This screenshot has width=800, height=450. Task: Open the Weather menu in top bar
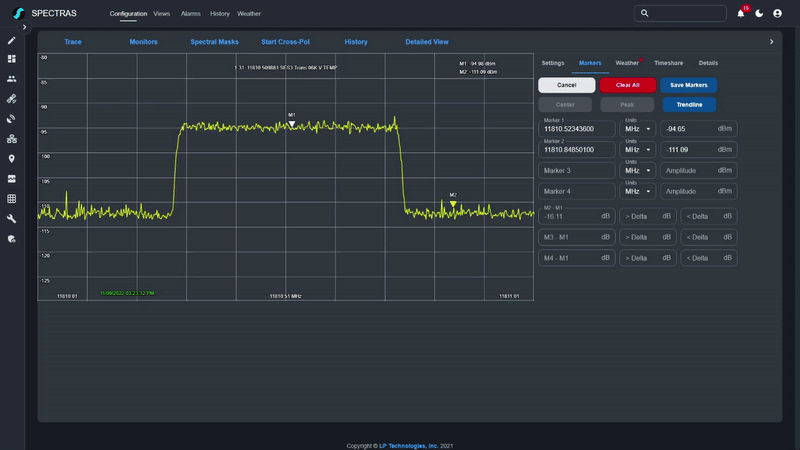[249, 14]
